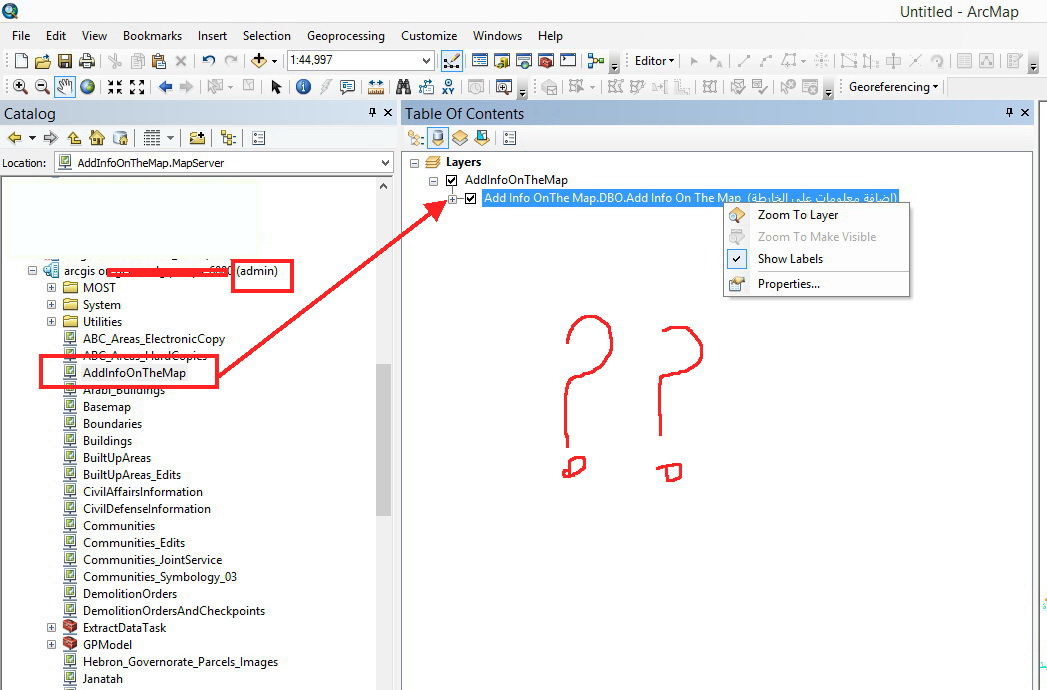1047x690 pixels.
Task: Select the Zoom In tool
Action: 20,87
